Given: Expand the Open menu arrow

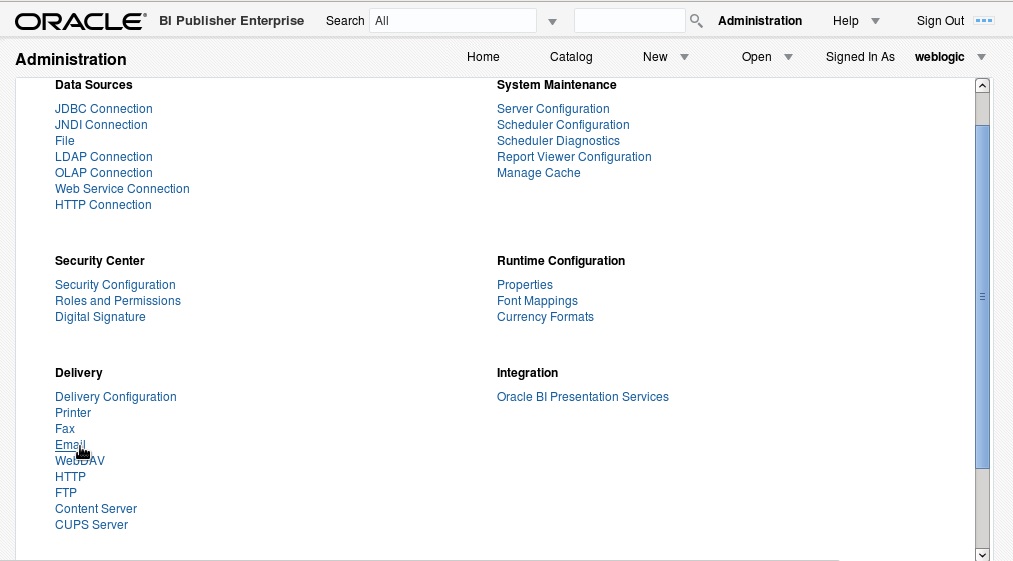Looking at the screenshot, I should tap(788, 57).
